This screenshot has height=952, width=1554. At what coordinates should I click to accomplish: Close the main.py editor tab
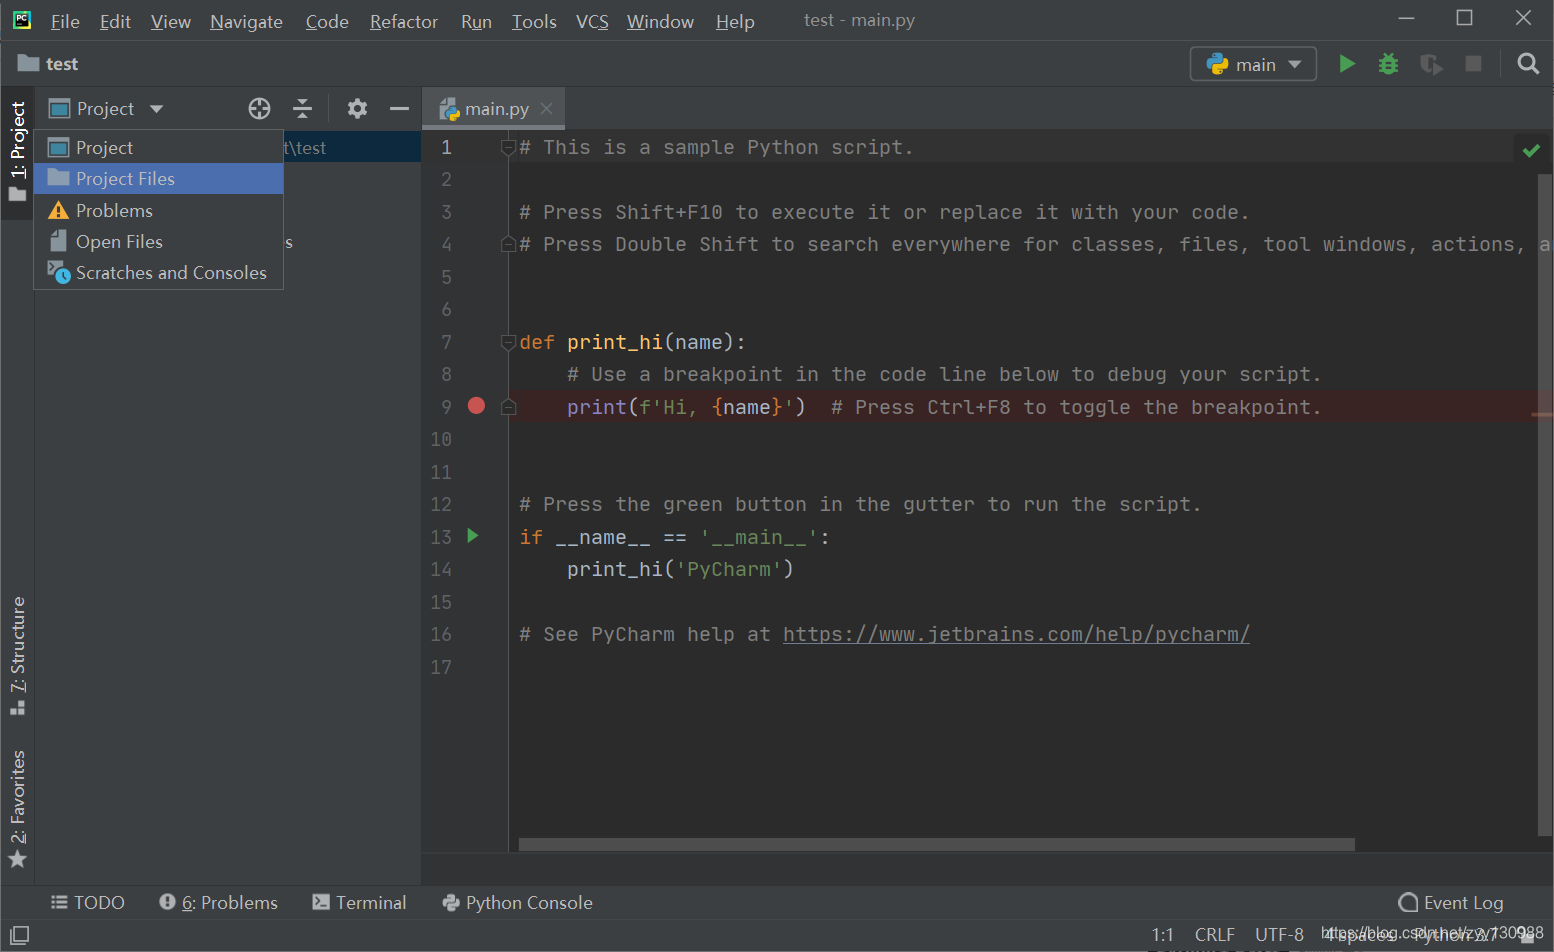546,109
